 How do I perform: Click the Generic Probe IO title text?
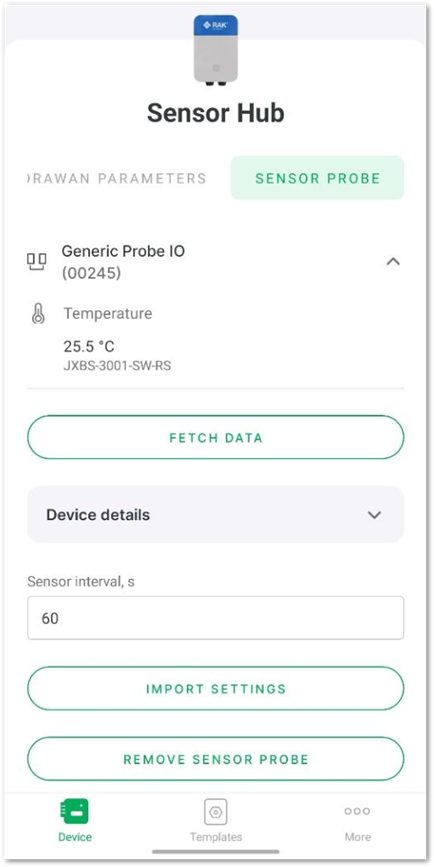point(123,251)
